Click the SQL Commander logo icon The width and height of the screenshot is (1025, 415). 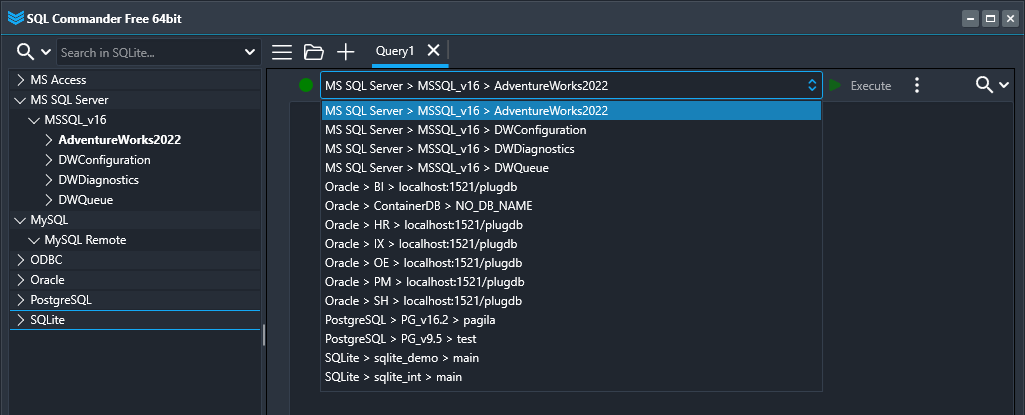point(16,18)
